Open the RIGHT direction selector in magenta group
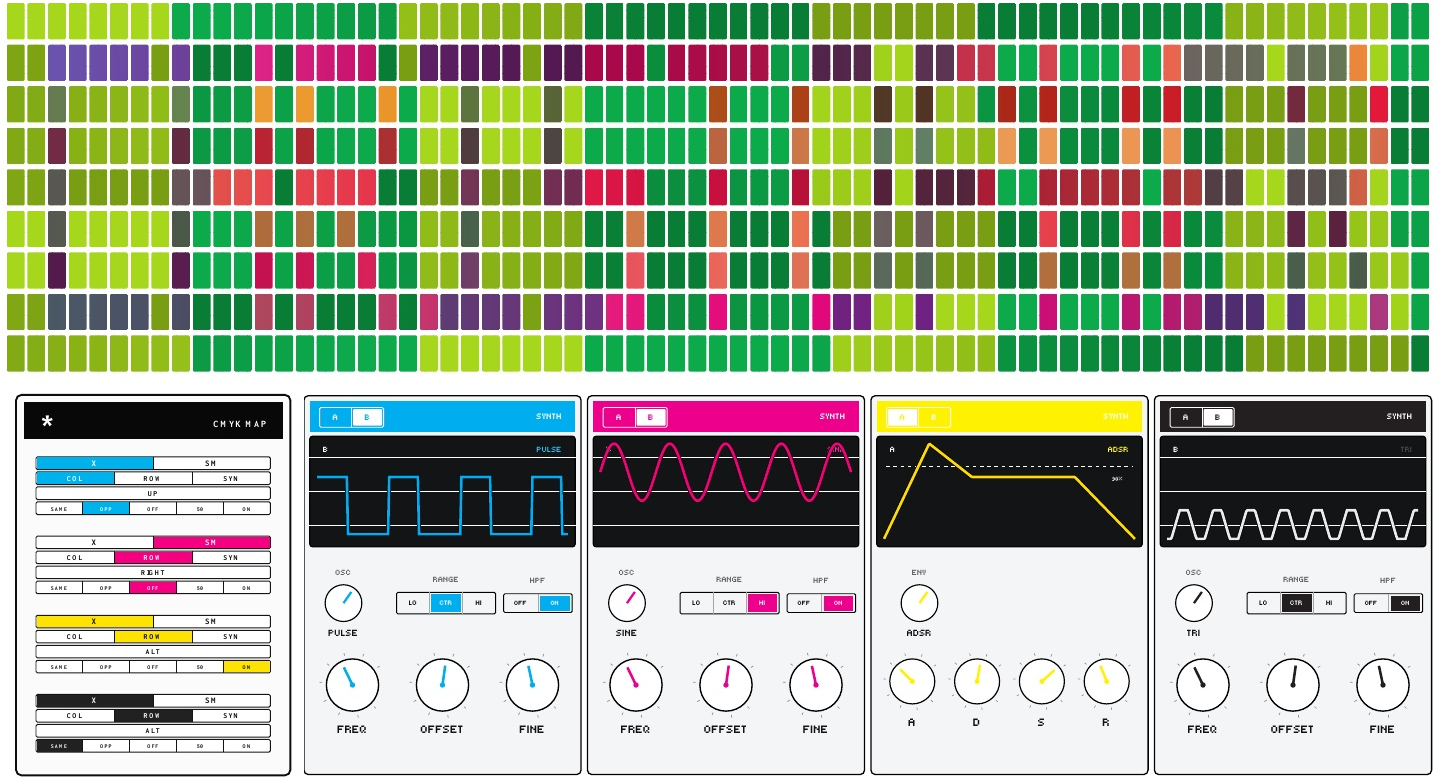 (x=153, y=572)
